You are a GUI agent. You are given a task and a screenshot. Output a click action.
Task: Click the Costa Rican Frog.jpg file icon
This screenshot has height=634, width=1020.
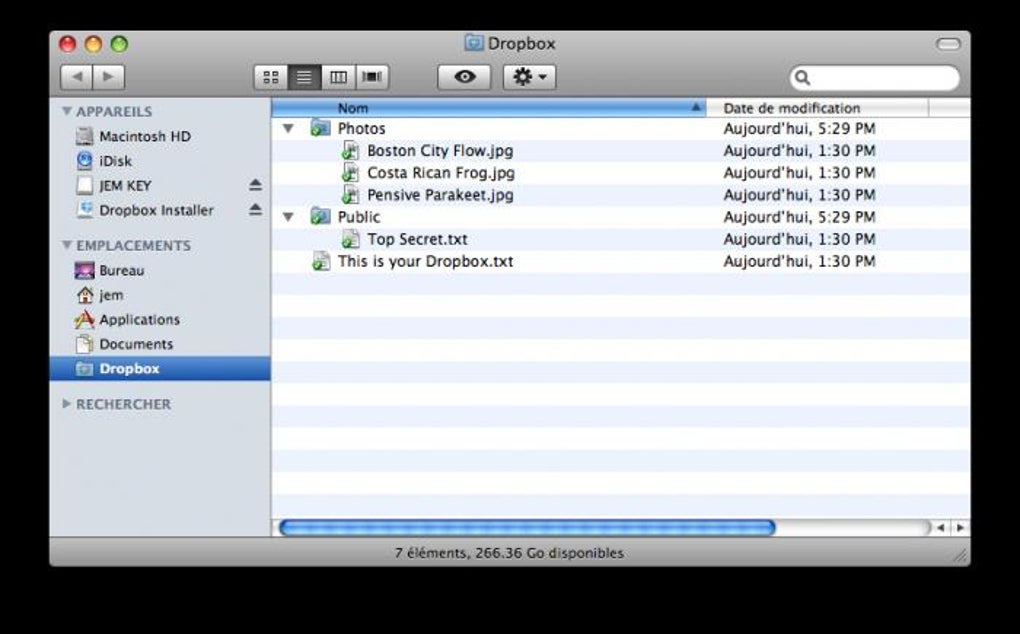(x=350, y=173)
